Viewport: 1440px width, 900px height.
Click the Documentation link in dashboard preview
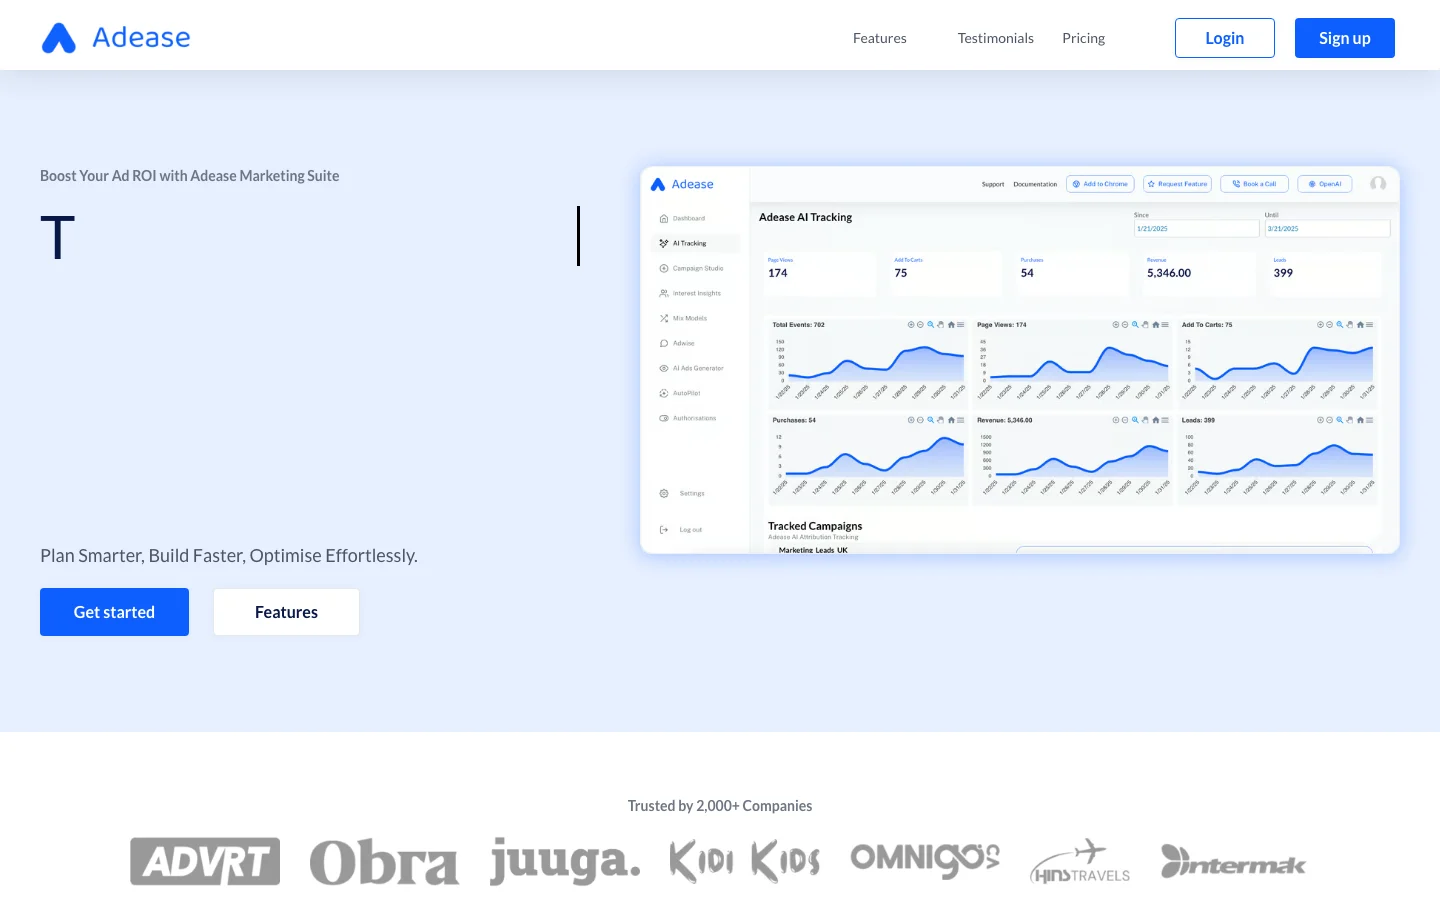click(1035, 184)
